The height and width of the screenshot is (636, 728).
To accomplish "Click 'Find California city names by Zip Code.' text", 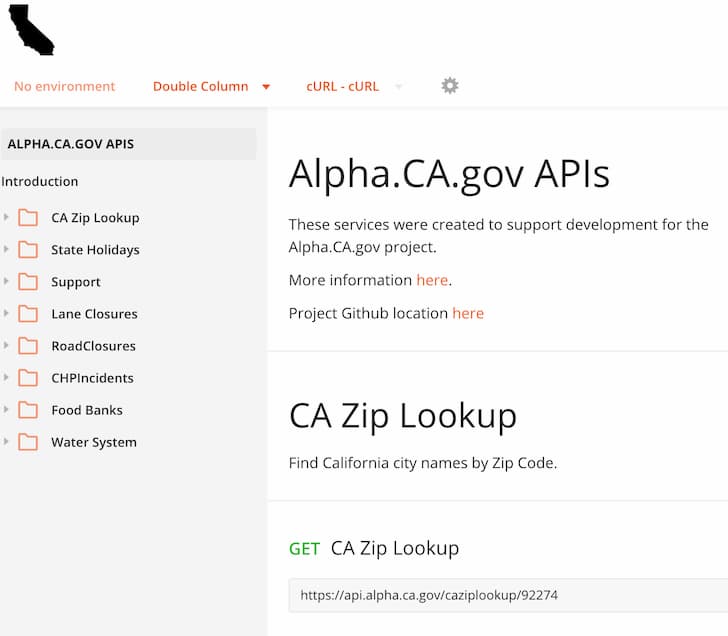I will point(422,463).
